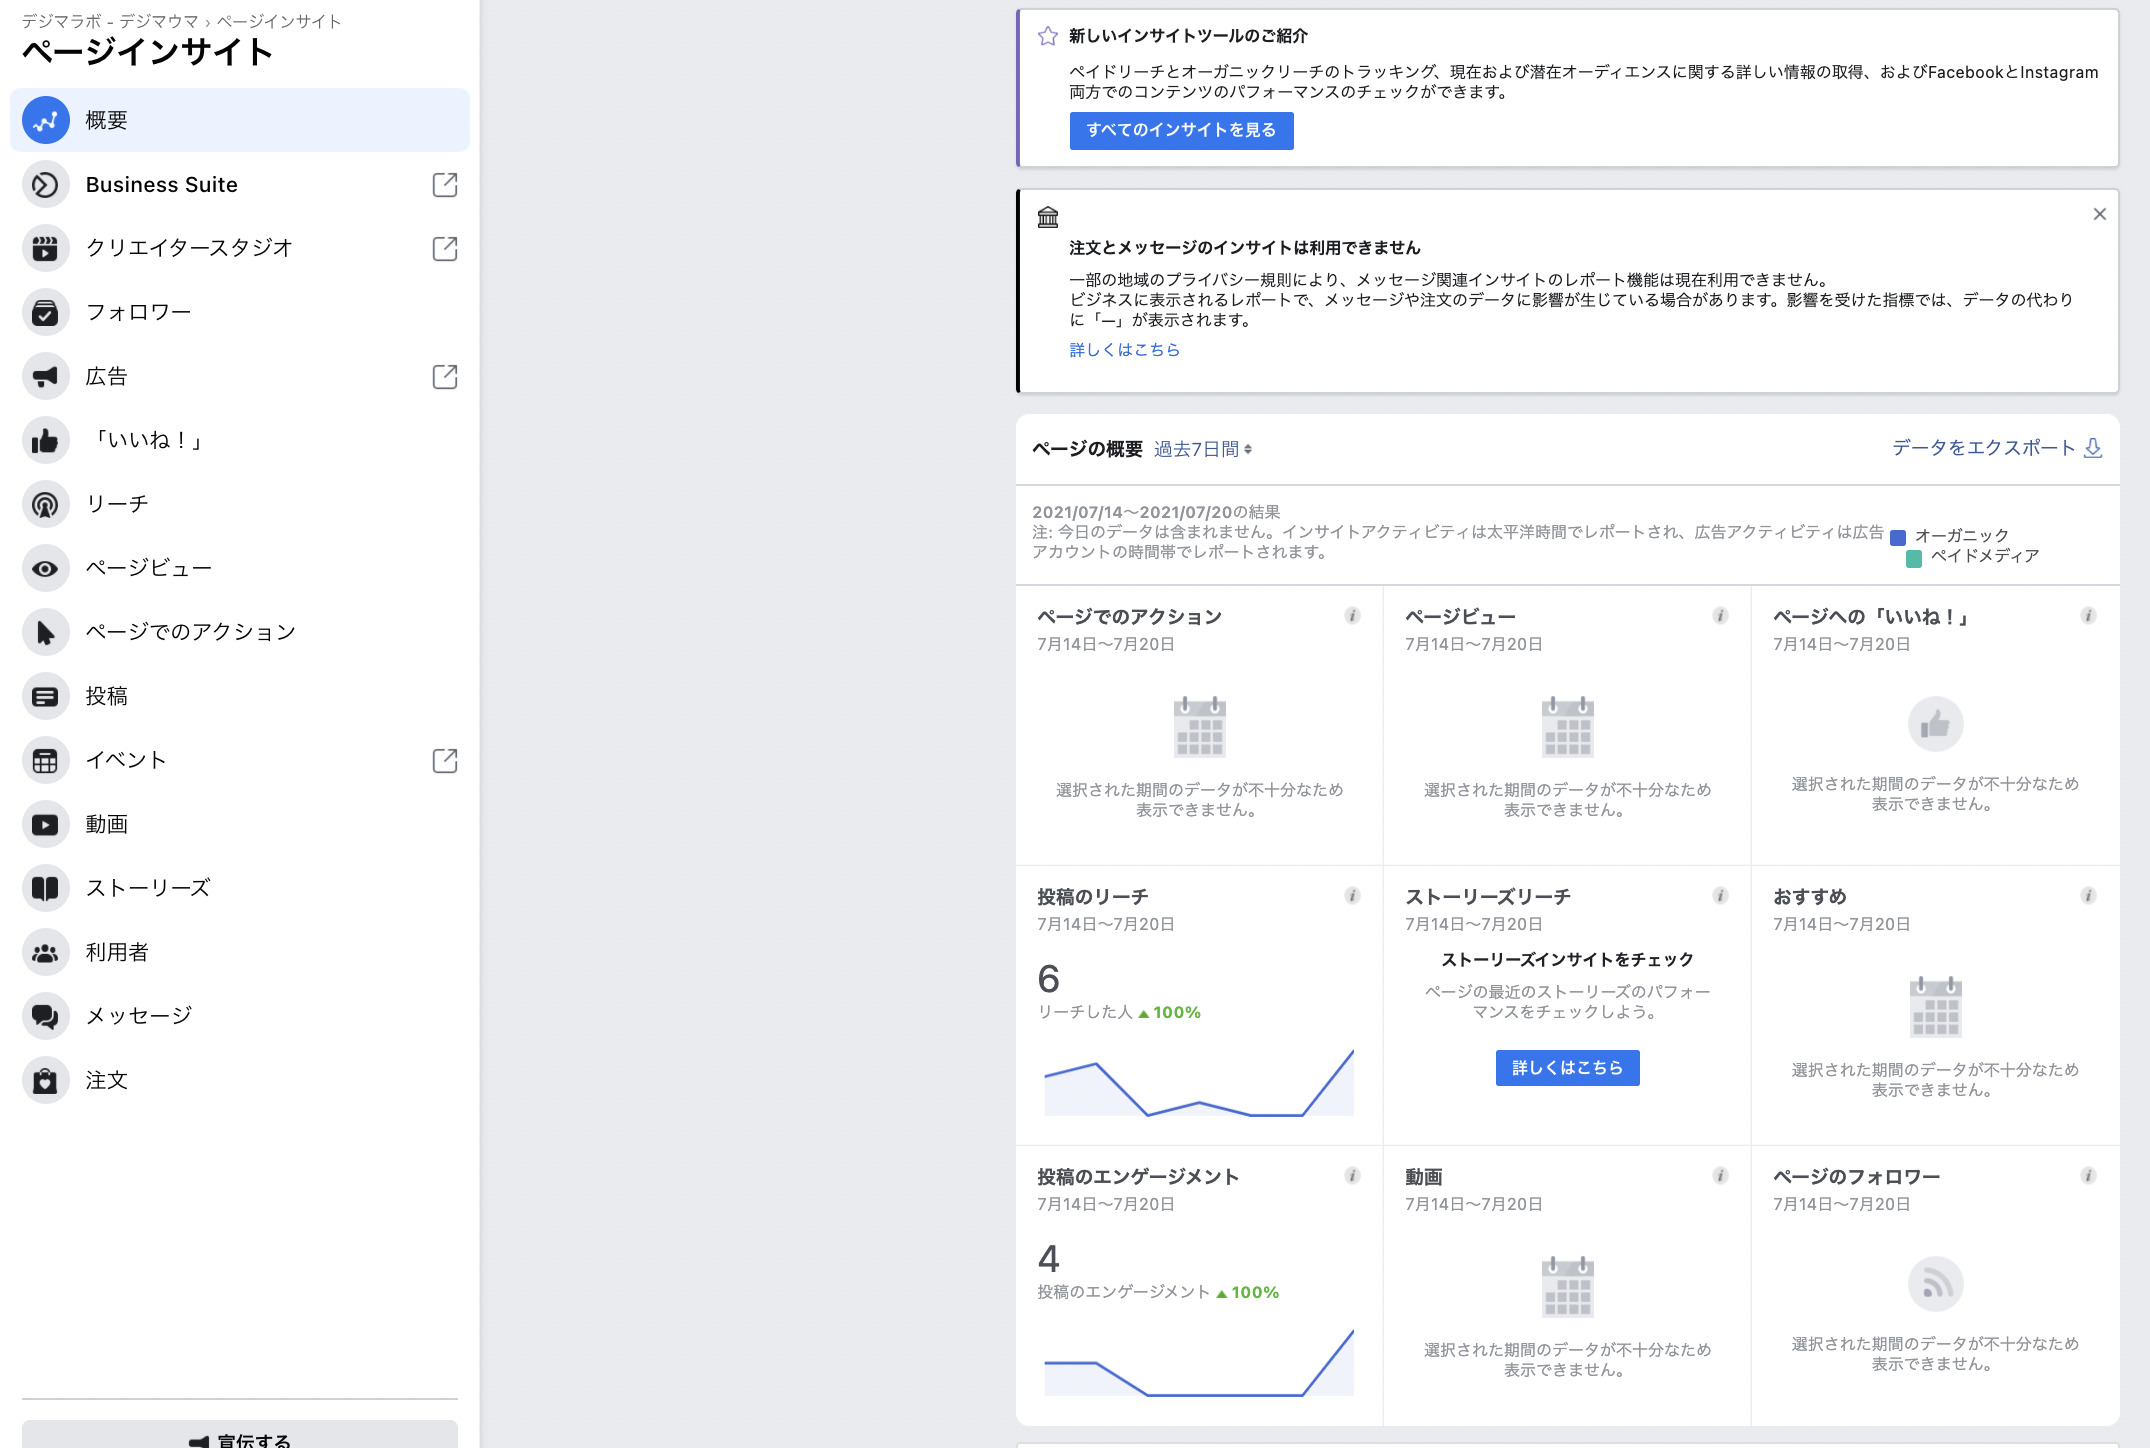The image size is (2150, 1448).
Task: Open the フォロワー section
Action: coord(138,312)
